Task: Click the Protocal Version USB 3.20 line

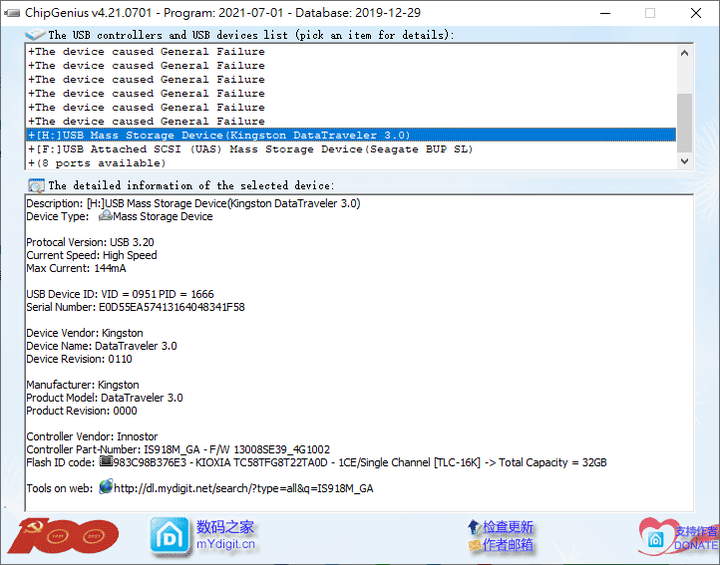Action: [x=90, y=242]
